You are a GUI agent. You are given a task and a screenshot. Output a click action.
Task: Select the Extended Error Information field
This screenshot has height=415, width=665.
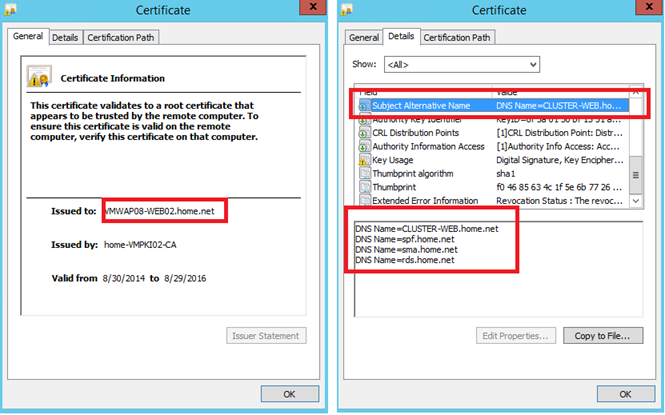click(x=425, y=201)
